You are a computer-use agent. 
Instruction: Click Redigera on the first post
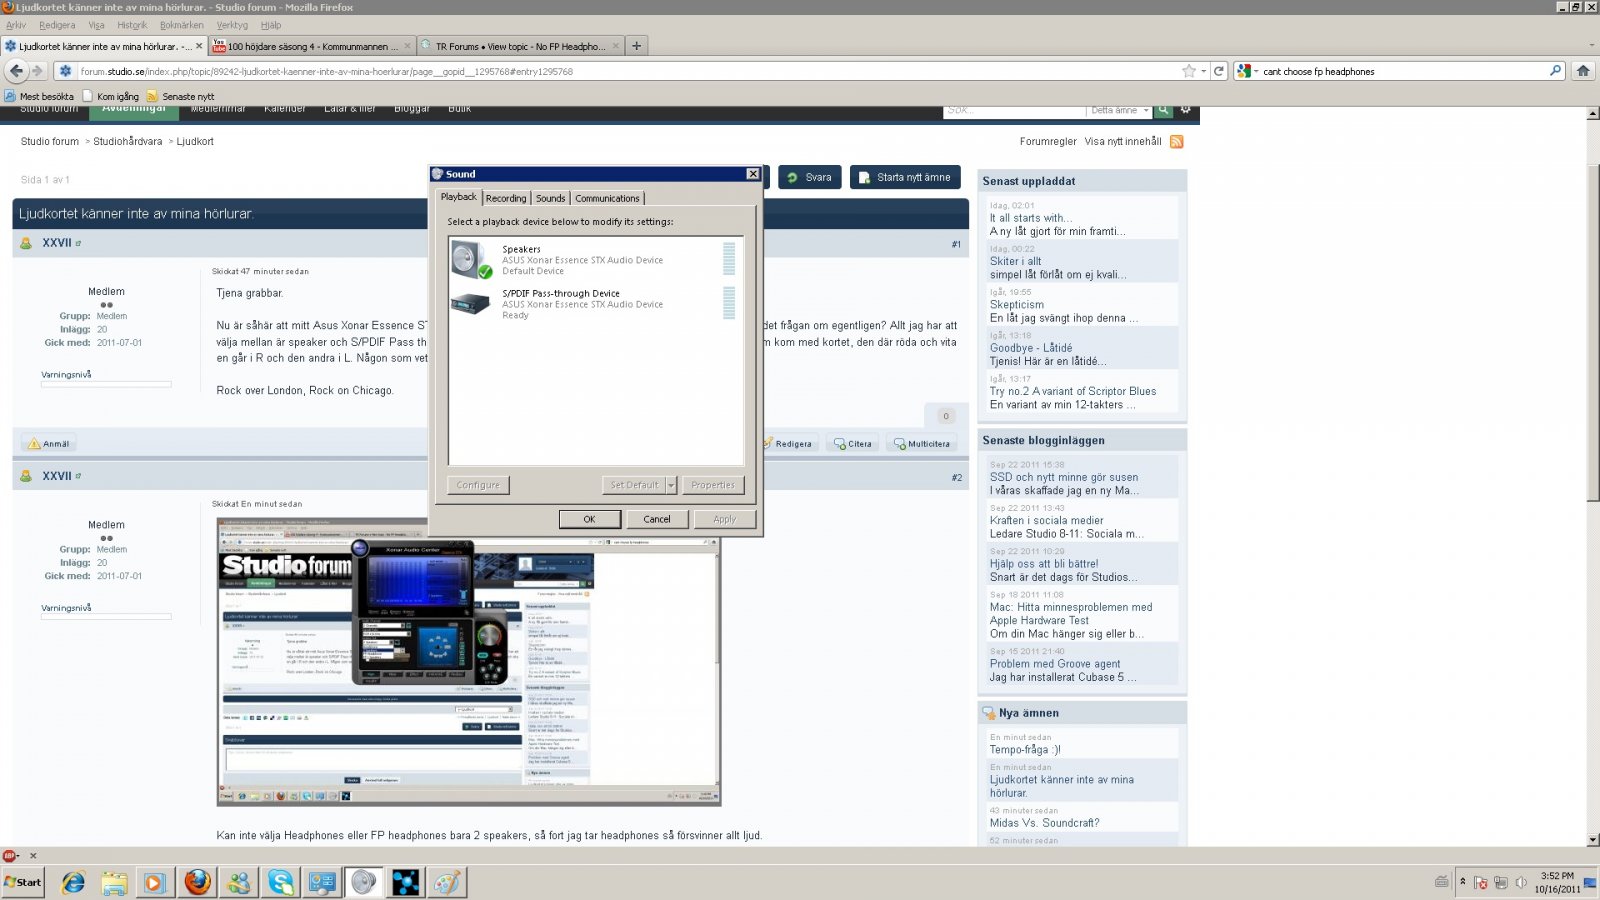pyautogui.click(x=789, y=443)
